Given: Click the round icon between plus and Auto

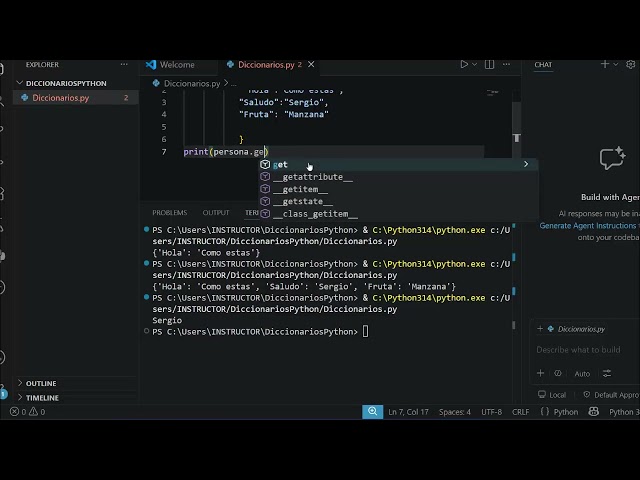Looking at the screenshot, I should (558, 373).
